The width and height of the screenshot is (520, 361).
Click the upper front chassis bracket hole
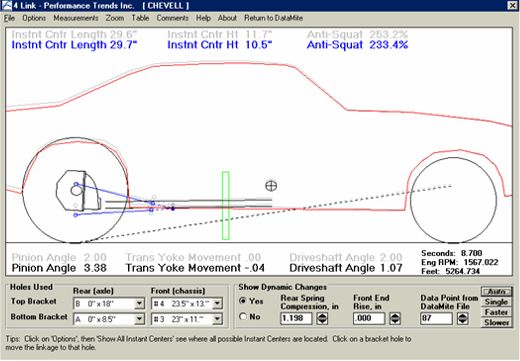click(x=153, y=203)
